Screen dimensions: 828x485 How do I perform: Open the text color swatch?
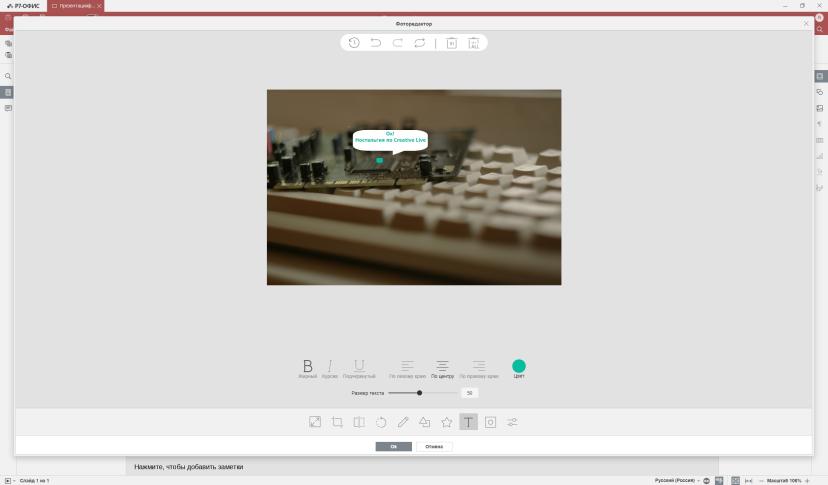519,366
